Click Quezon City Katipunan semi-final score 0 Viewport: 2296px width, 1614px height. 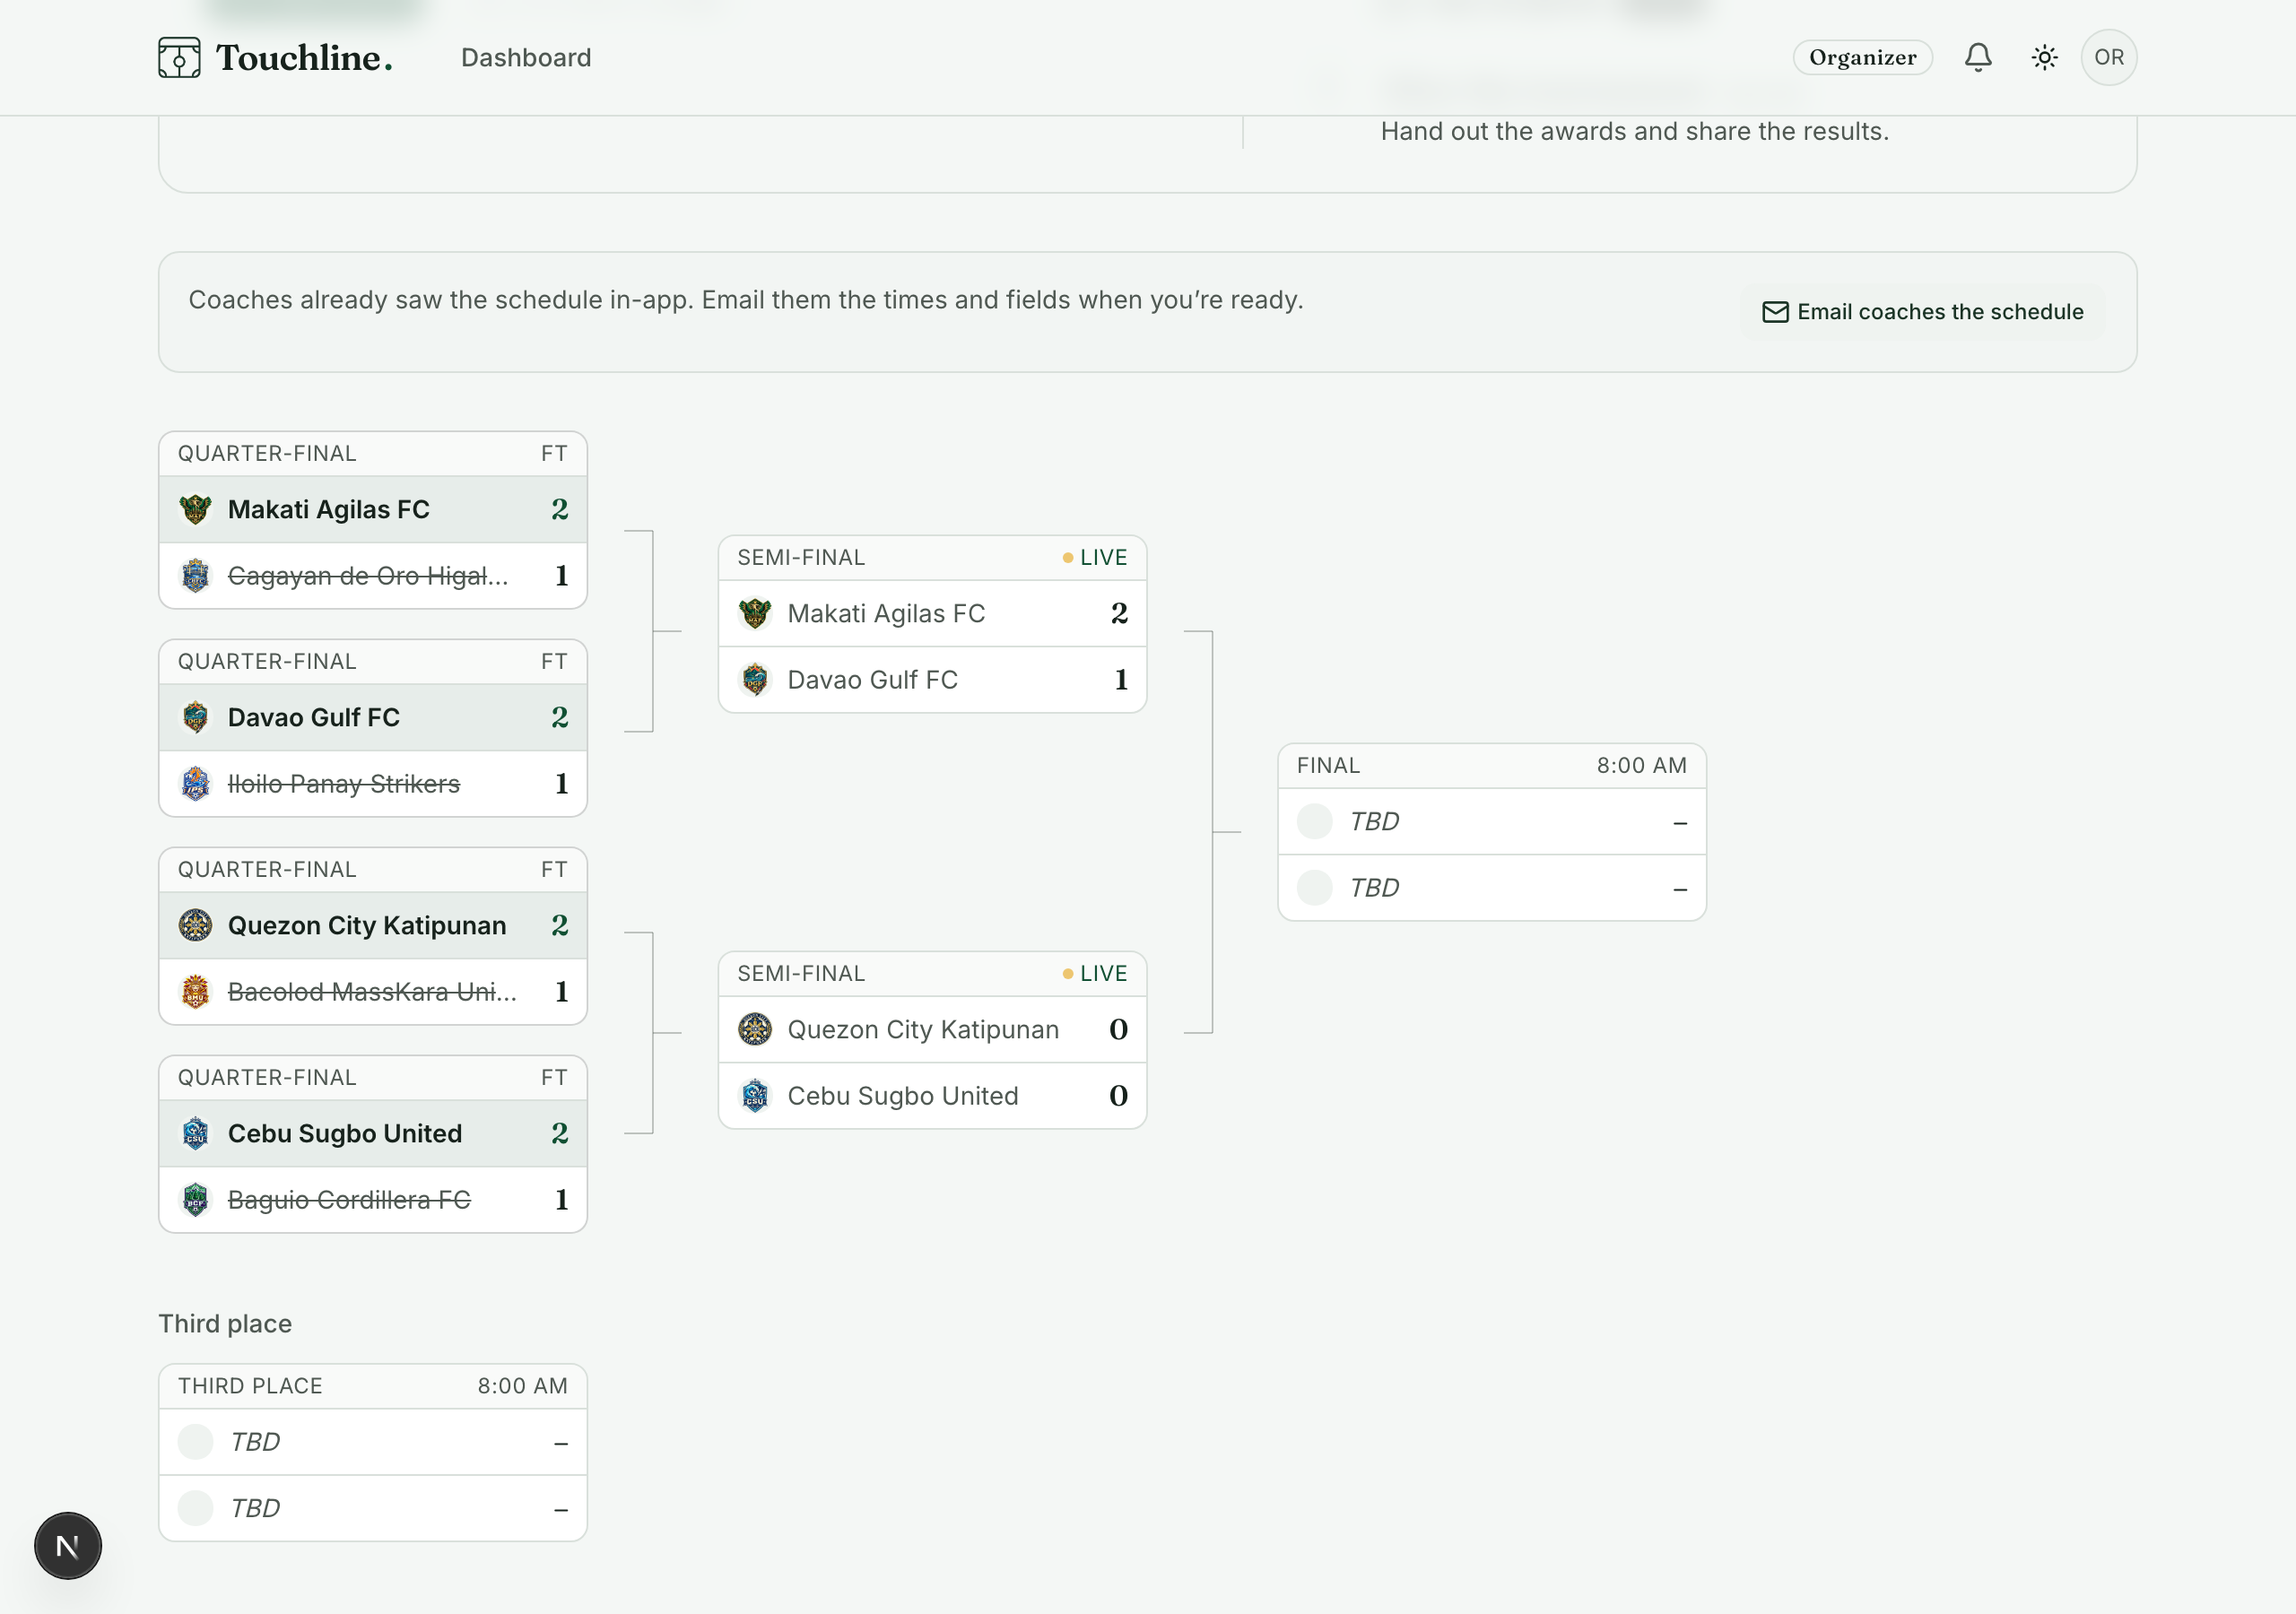(1118, 1029)
